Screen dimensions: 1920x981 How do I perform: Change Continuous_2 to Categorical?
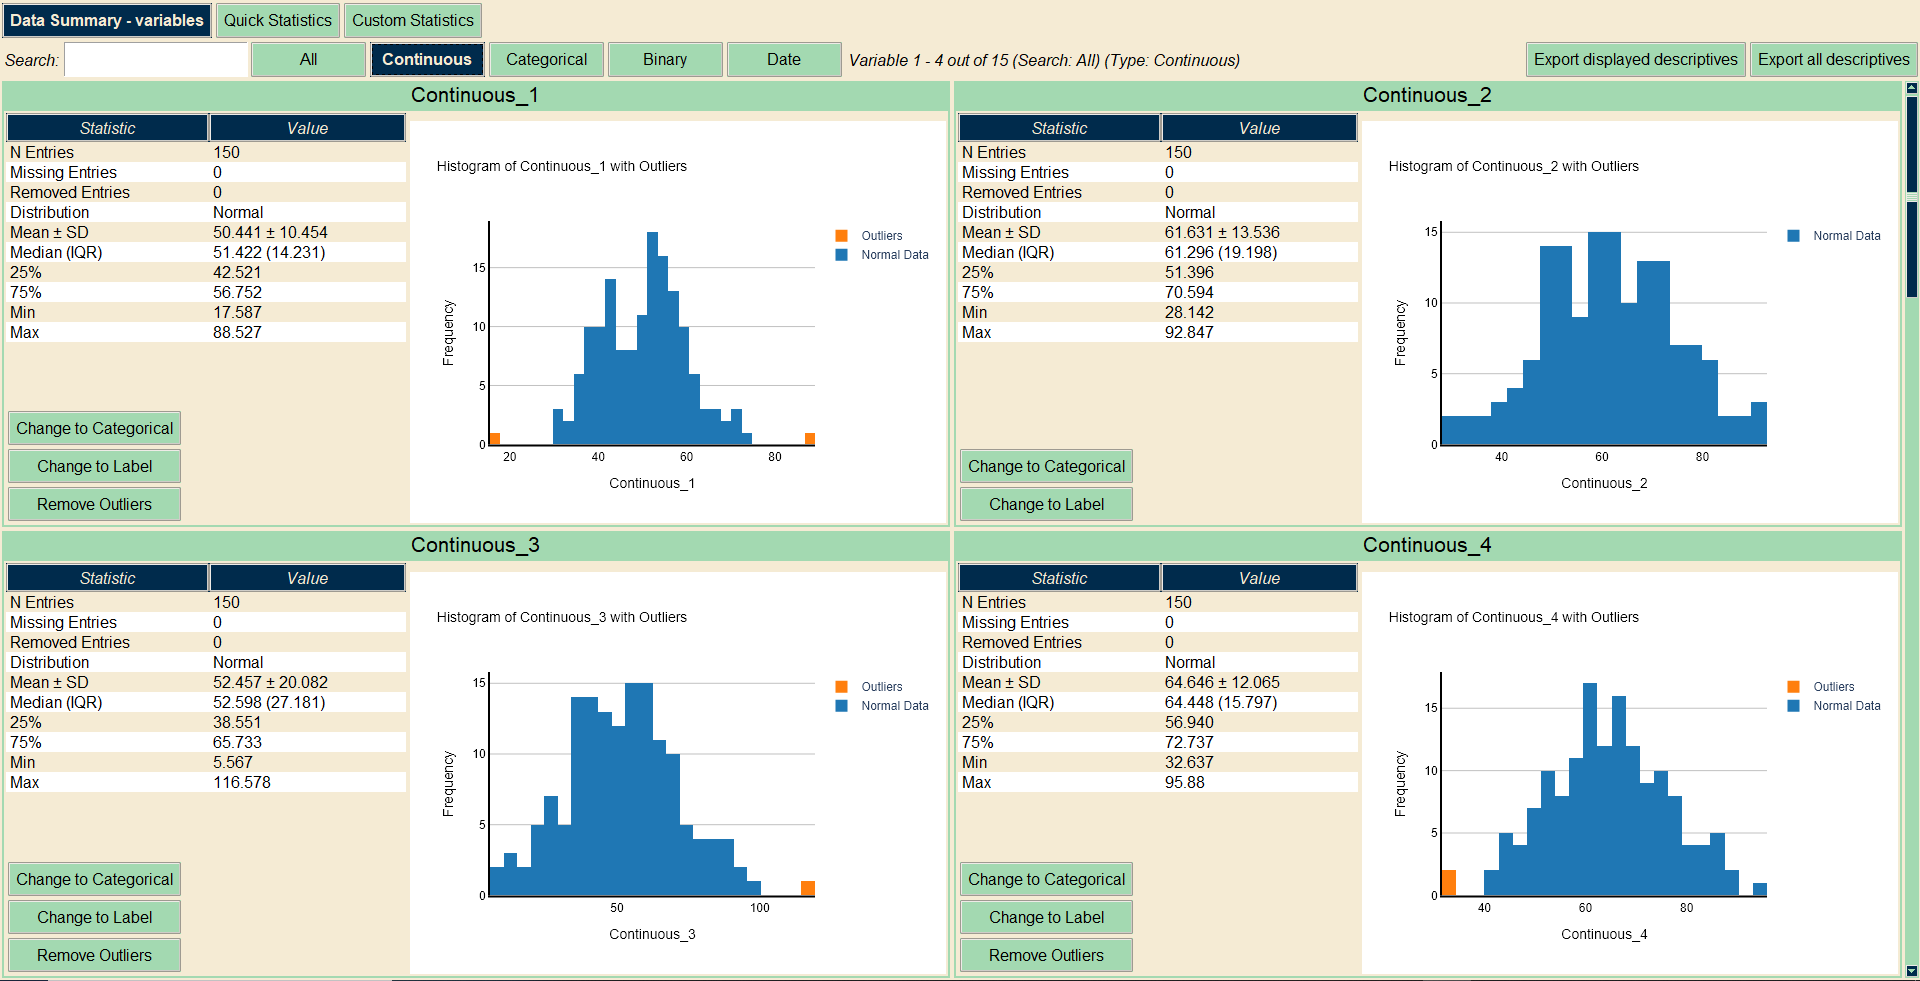tap(1046, 467)
